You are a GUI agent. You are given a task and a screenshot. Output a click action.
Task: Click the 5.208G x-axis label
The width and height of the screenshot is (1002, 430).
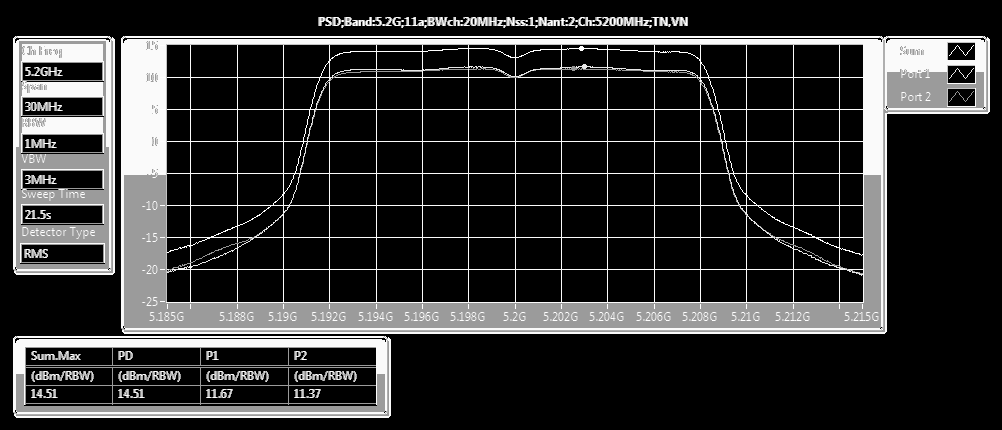coord(700,317)
